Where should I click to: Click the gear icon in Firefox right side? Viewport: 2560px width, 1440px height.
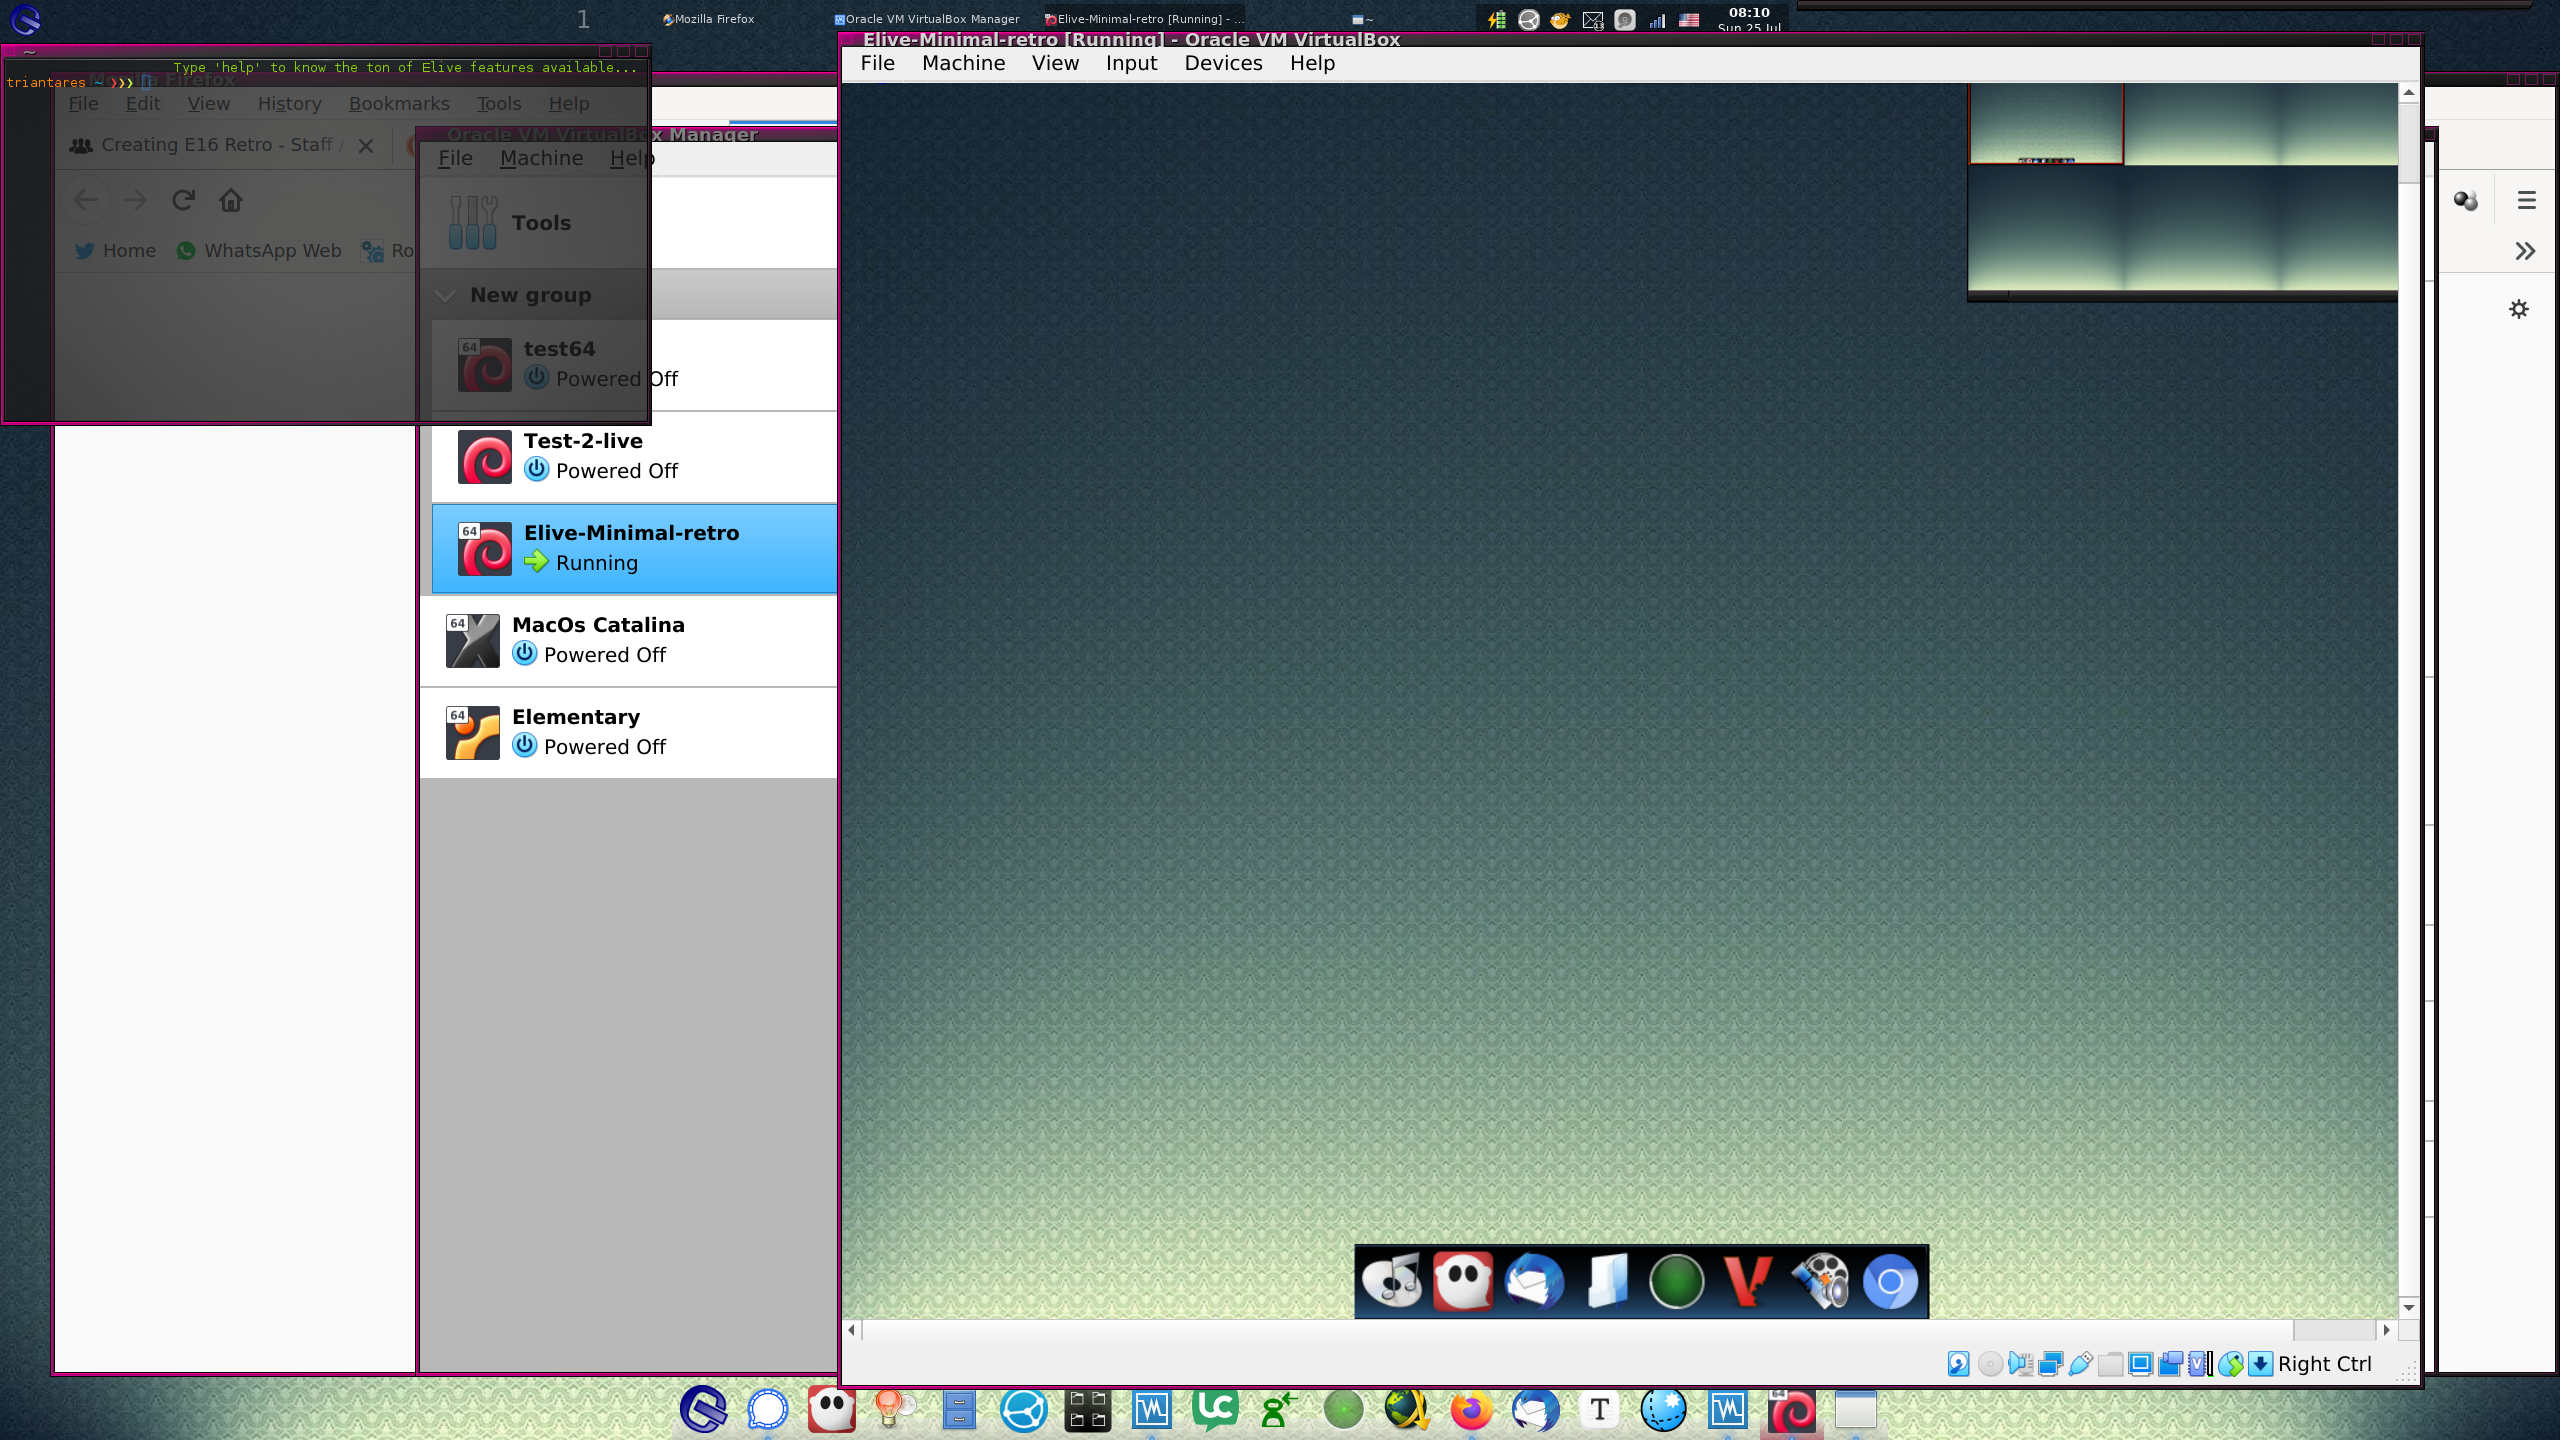(x=2519, y=309)
